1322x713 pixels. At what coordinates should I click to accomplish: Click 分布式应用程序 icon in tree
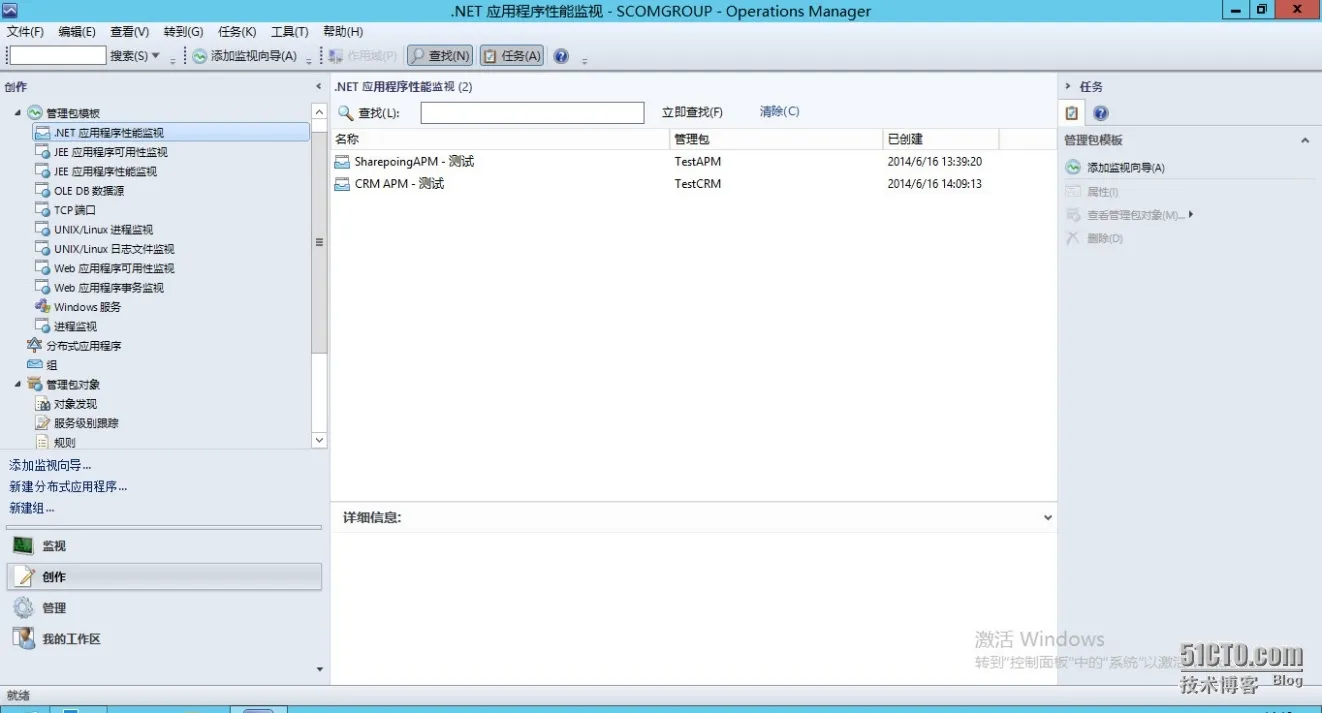[35, 345]
